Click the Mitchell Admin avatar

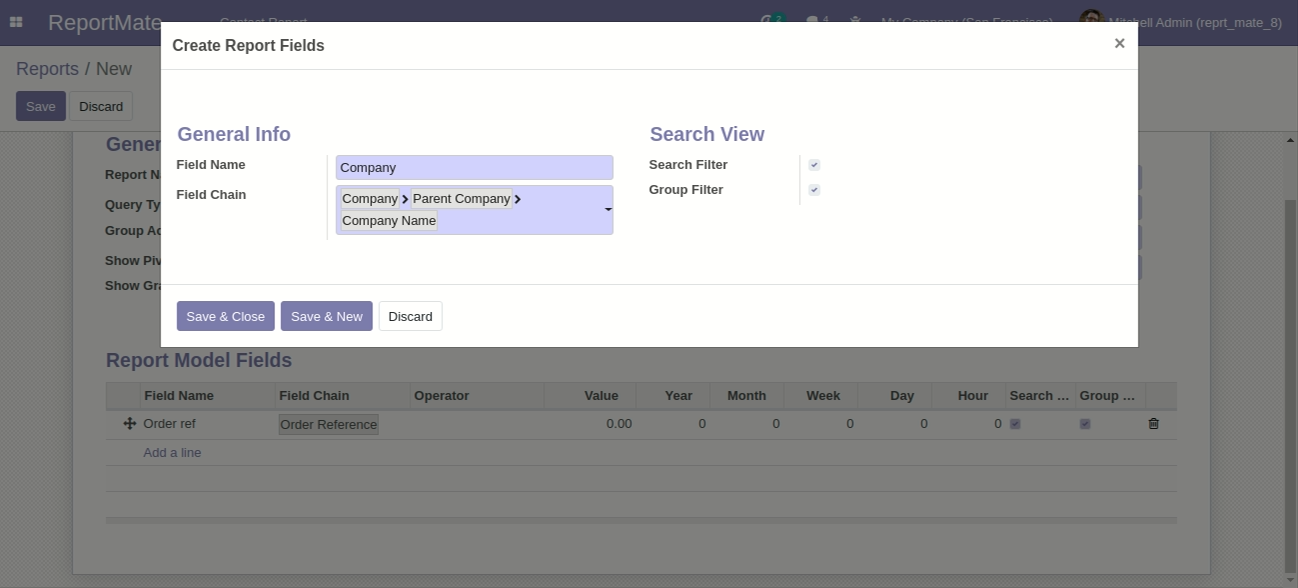pyautogui.click(x=1090, y=21)
